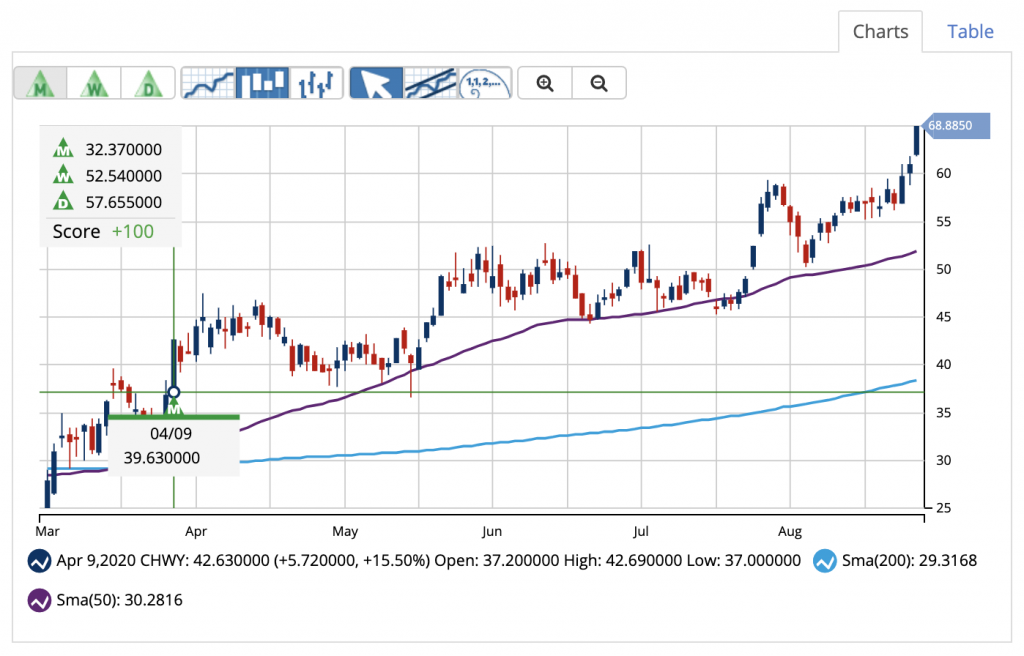1024x656 pixels.
Task: Select the OHLC bar chart style icon
Action: [x=317, y=83]
